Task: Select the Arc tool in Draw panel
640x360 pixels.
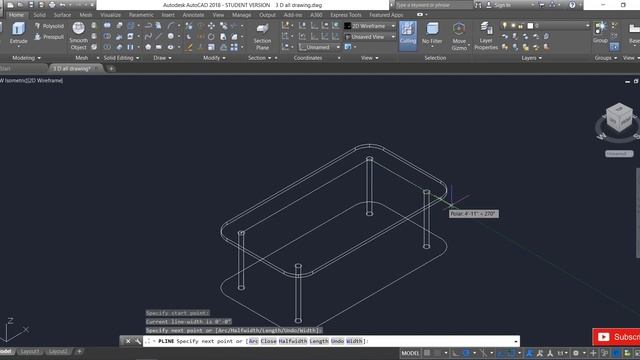Action: 171,26
